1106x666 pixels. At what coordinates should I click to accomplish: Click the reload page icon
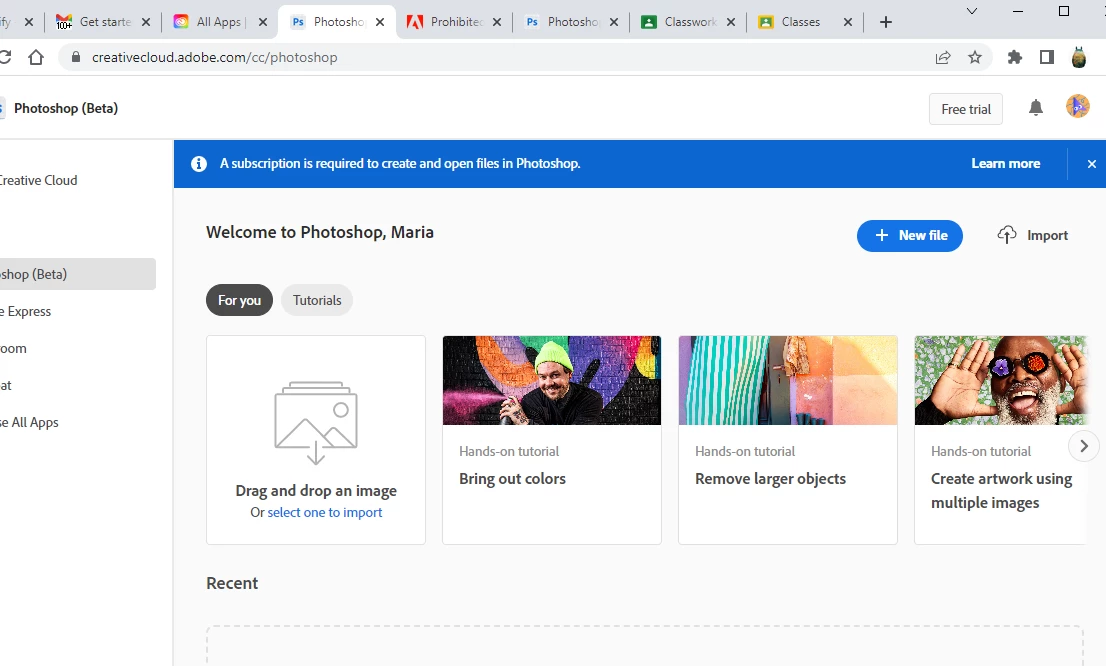click(5, 57)
